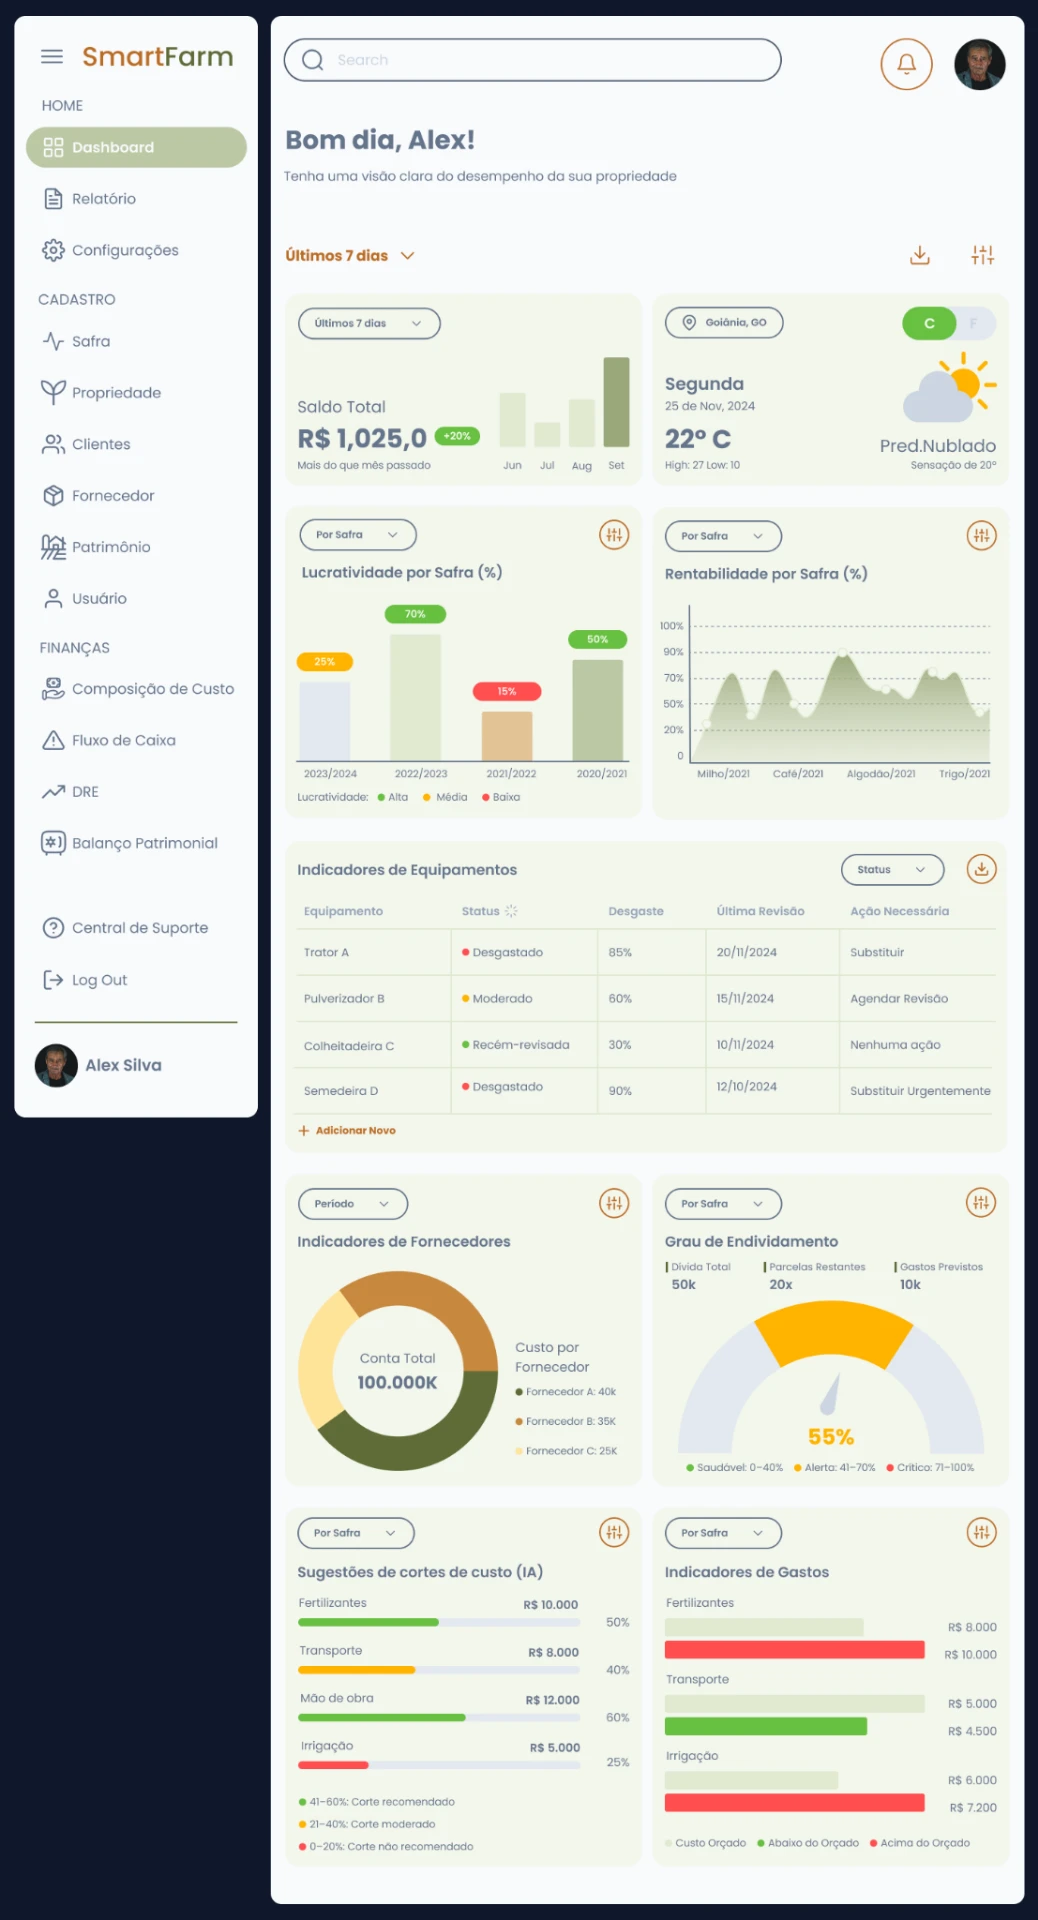
Task: Open the Por Safra dropdown in Rentabilidade card
Action: tap(723, 536)
